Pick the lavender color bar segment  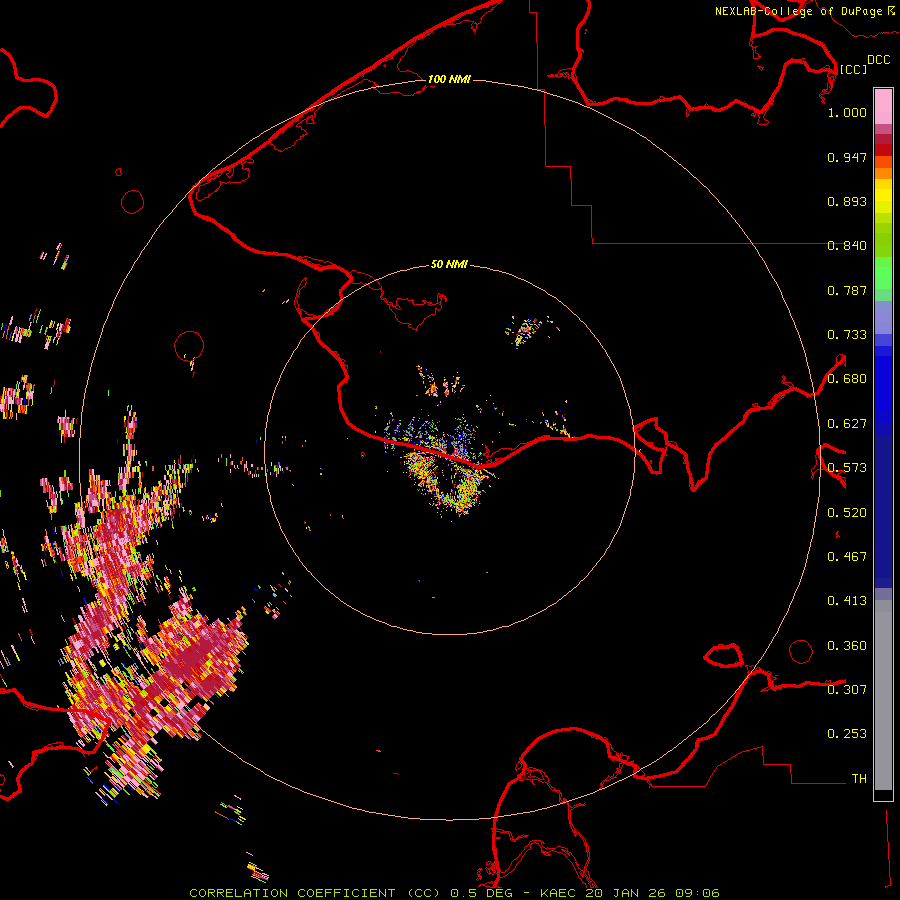coord(883,317)
